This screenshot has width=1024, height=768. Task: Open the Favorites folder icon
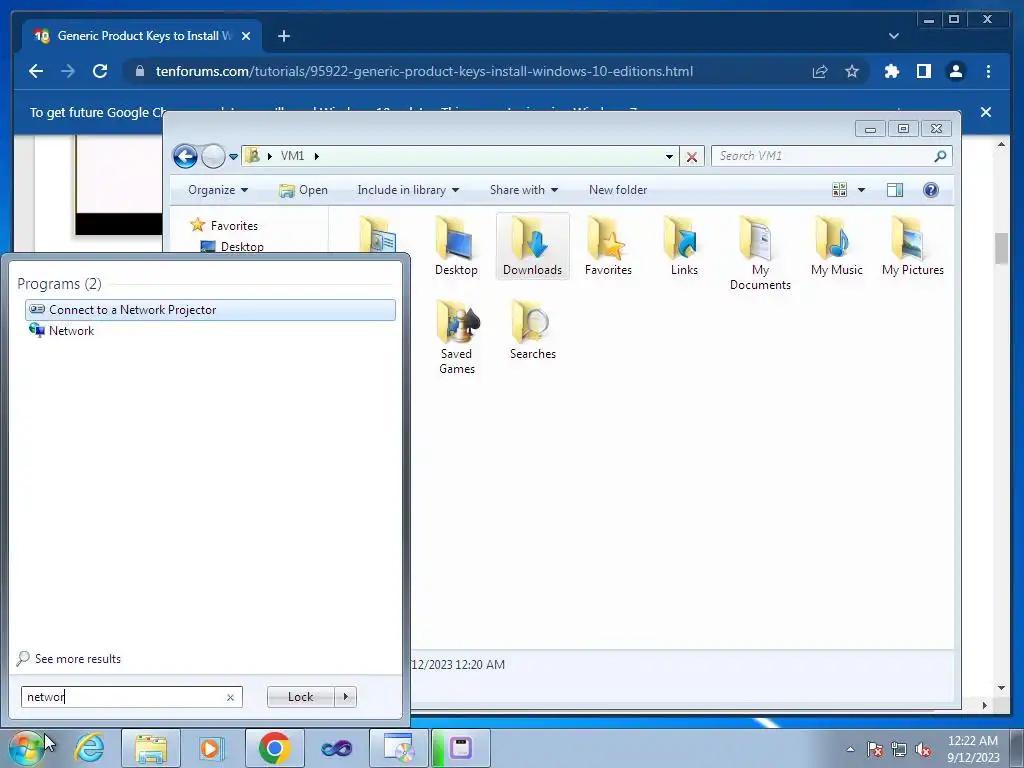[x=608, y=246]
